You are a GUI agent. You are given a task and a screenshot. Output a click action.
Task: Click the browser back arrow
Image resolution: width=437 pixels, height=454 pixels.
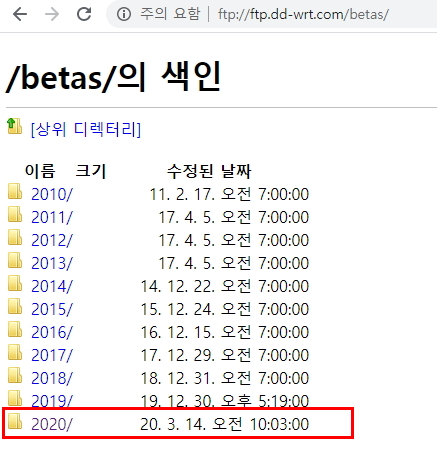(20, 14)
